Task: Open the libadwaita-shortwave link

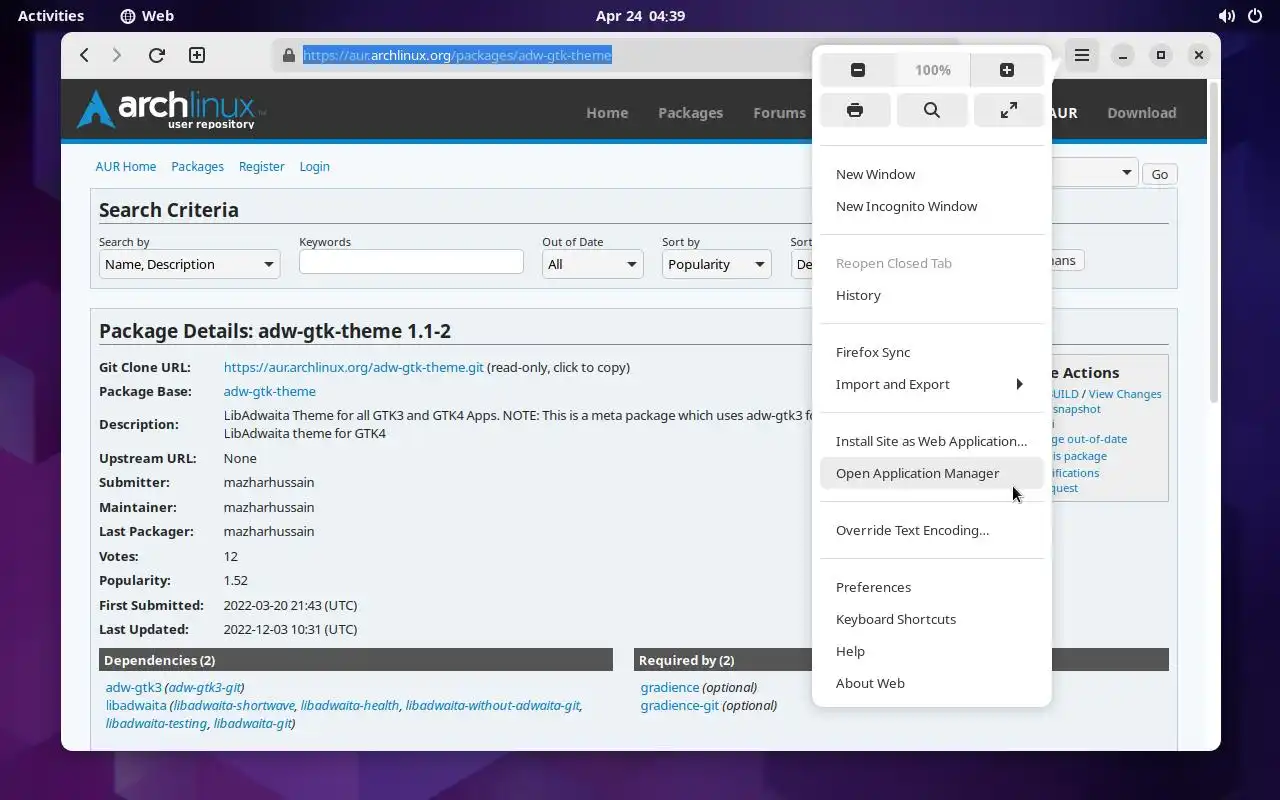Action: pos(234,705)
